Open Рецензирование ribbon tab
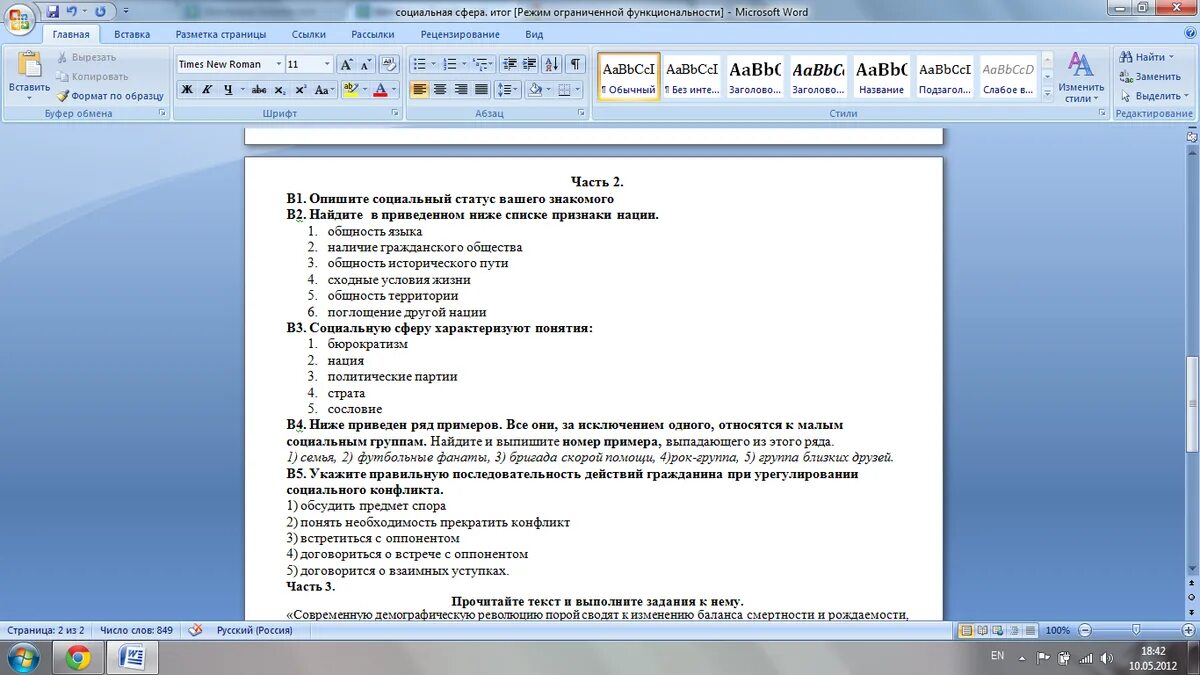 460,34
